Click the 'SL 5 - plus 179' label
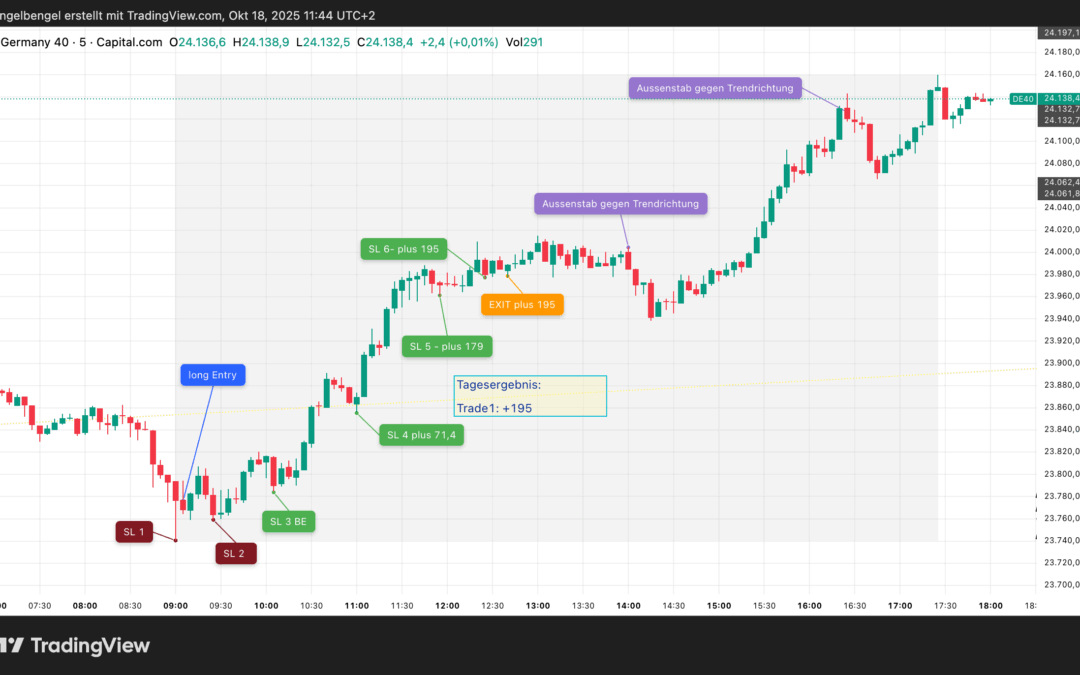1080x675 pixels. click(x=447, y=347)
